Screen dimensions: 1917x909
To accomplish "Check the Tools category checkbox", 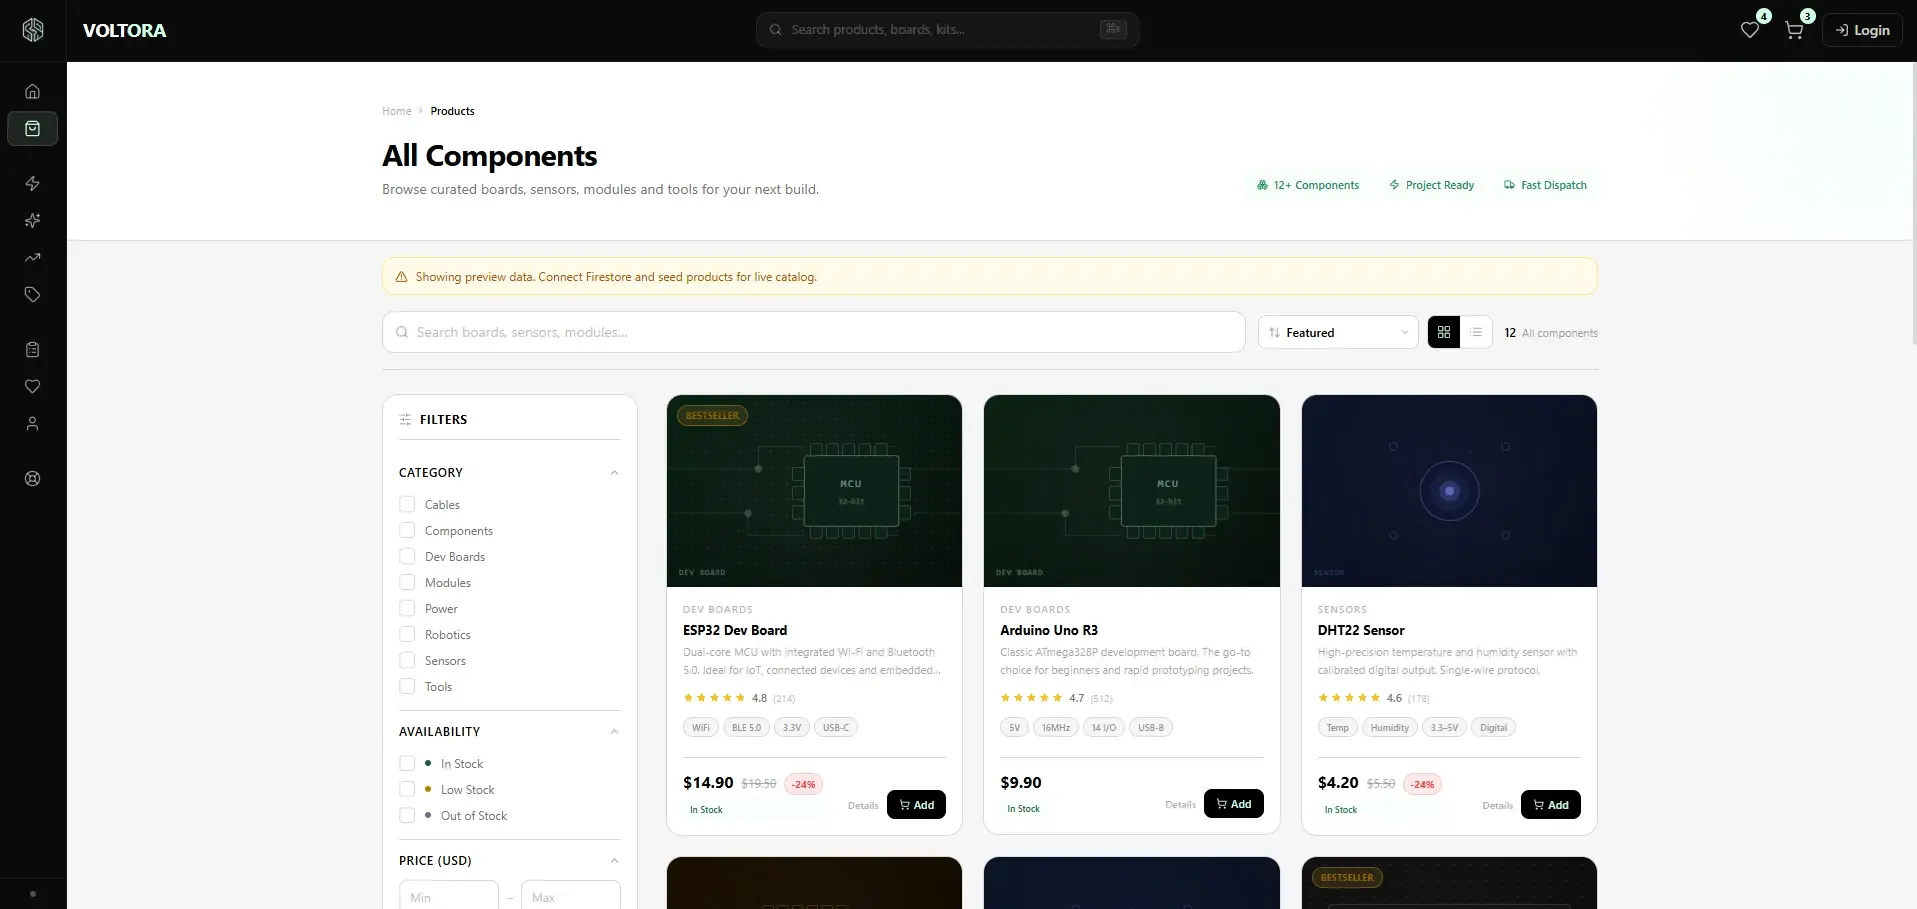I will click(407, 686).
